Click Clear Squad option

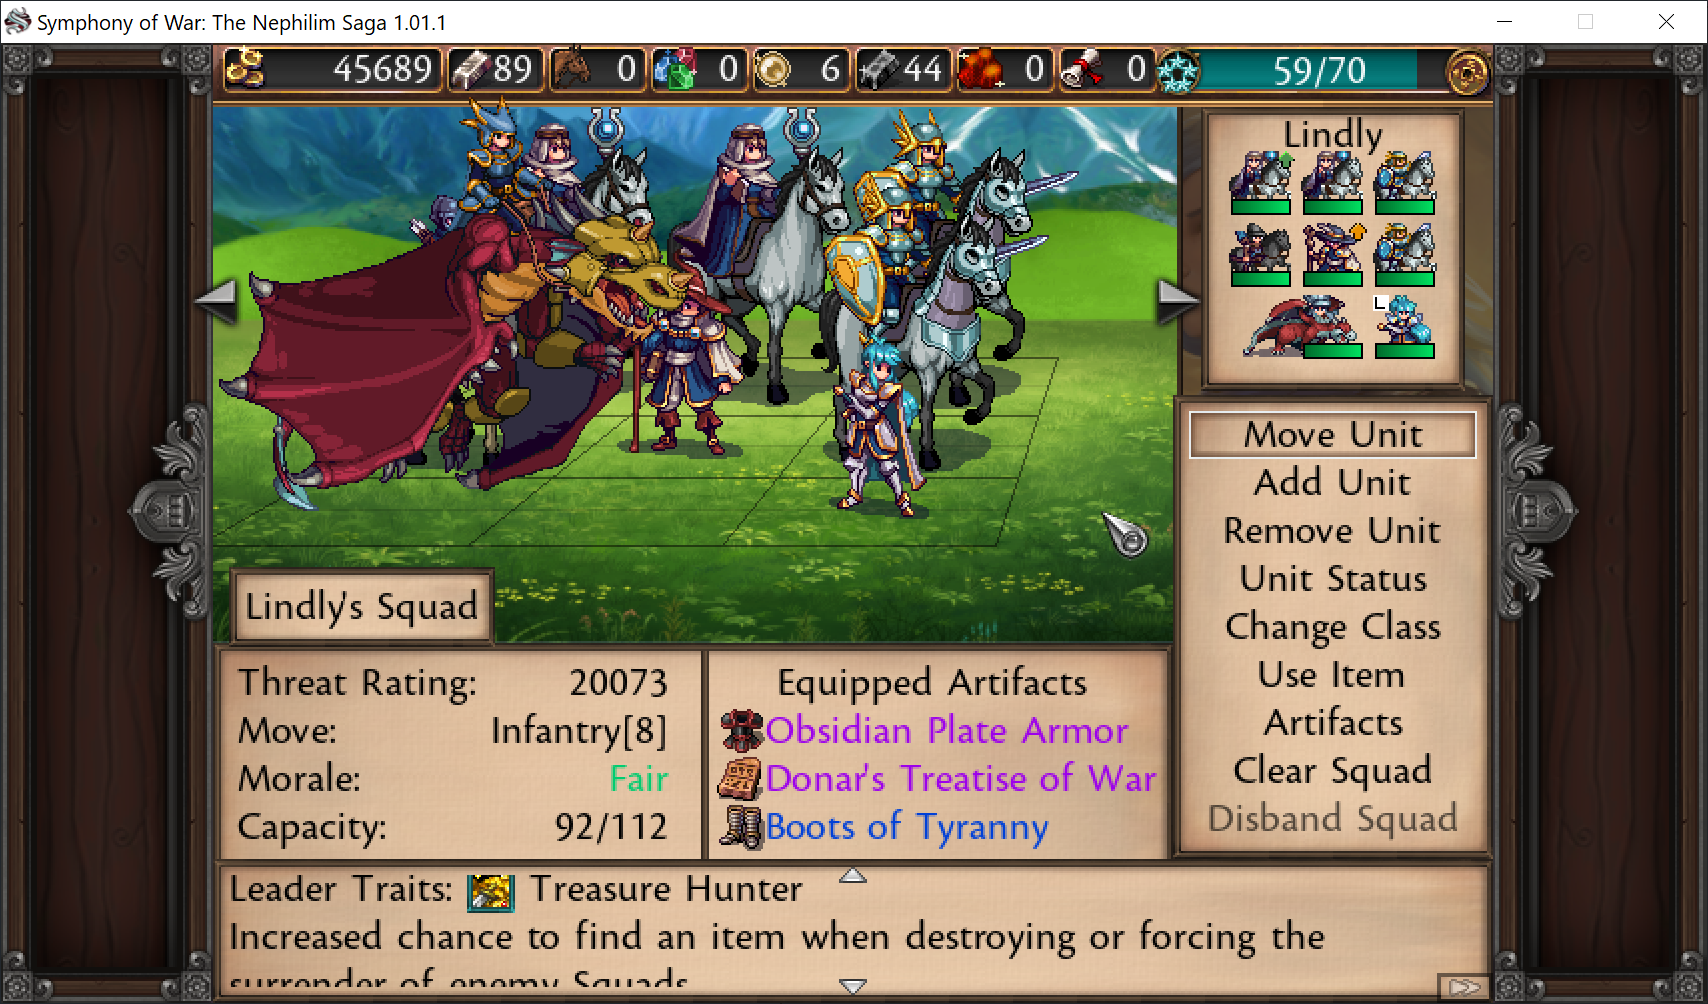(x=1333, y=771)
